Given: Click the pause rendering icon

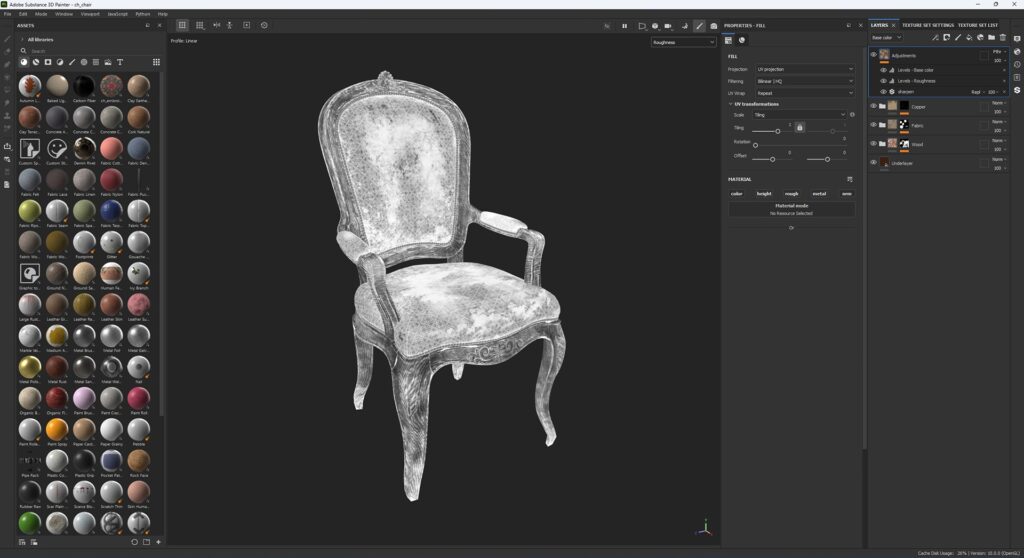Looking at the screenshot, I should click(624, 26).
